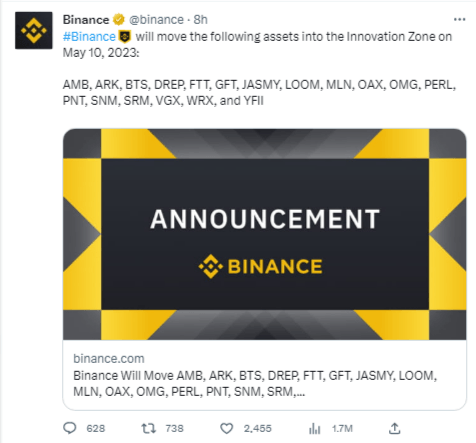This screenshot has width=476, height=443.
Task: View tweet analytics bar chart icon
Action: (x=314, y=428)
